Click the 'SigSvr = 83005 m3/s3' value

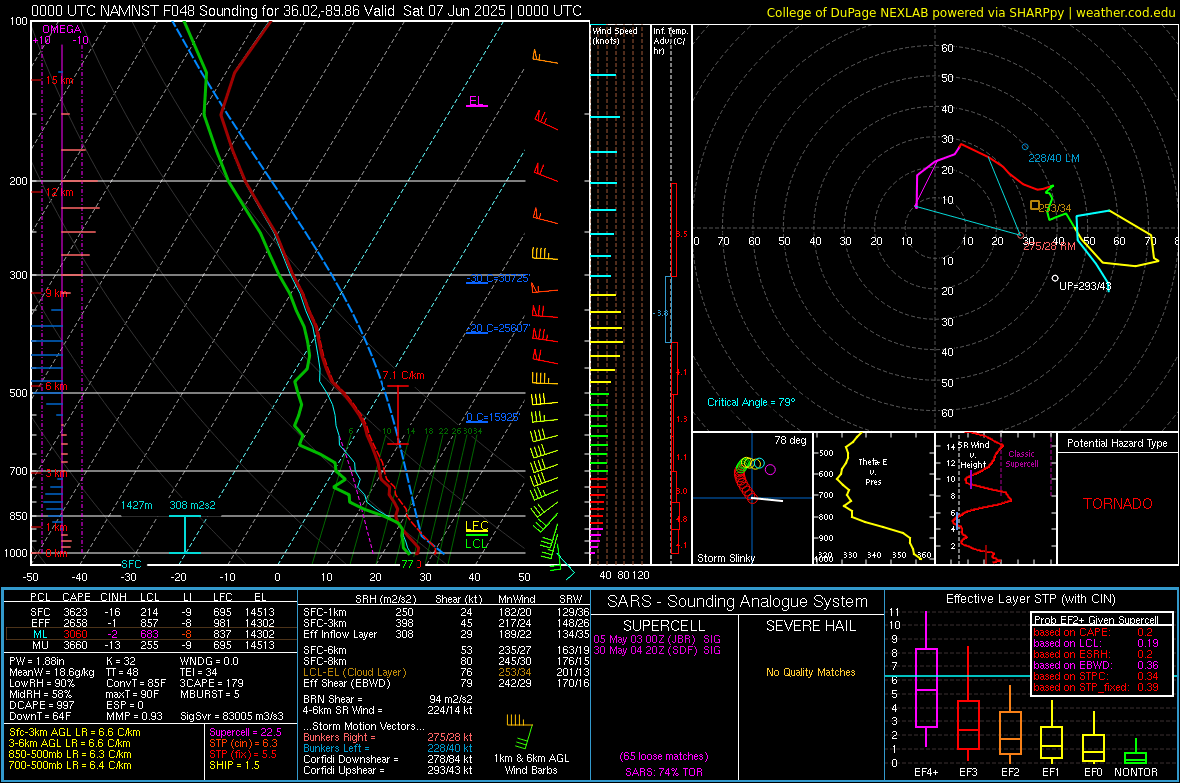(x=232, y=716)
